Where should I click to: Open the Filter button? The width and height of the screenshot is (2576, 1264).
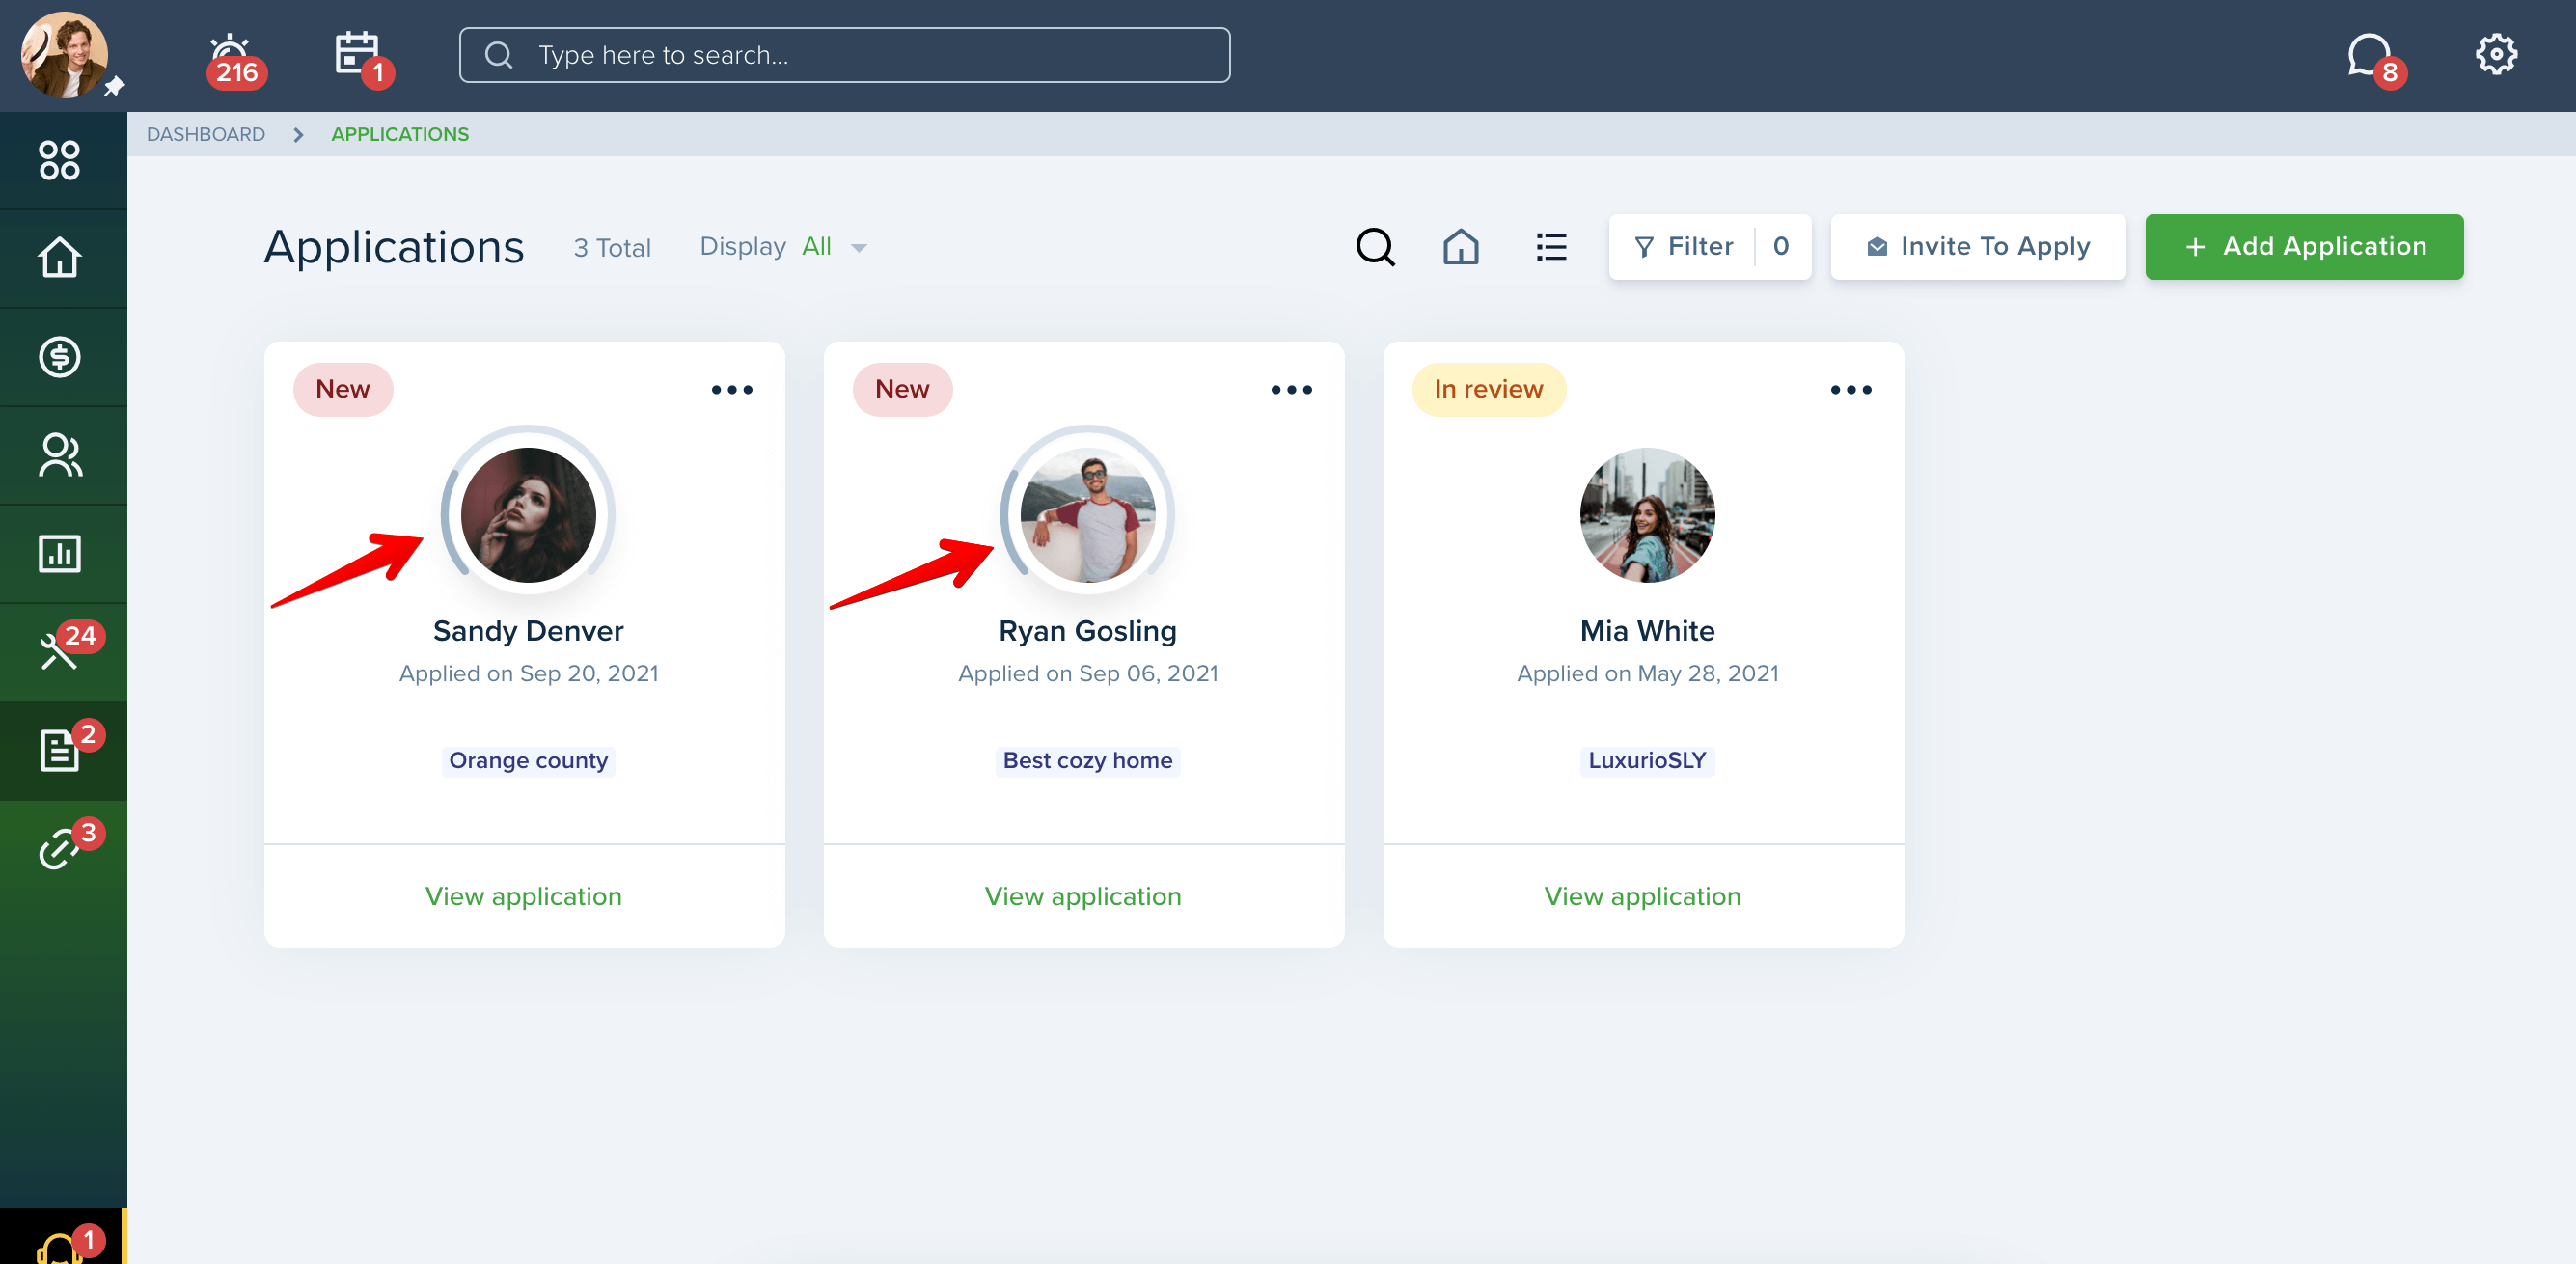coord(1710,247)
